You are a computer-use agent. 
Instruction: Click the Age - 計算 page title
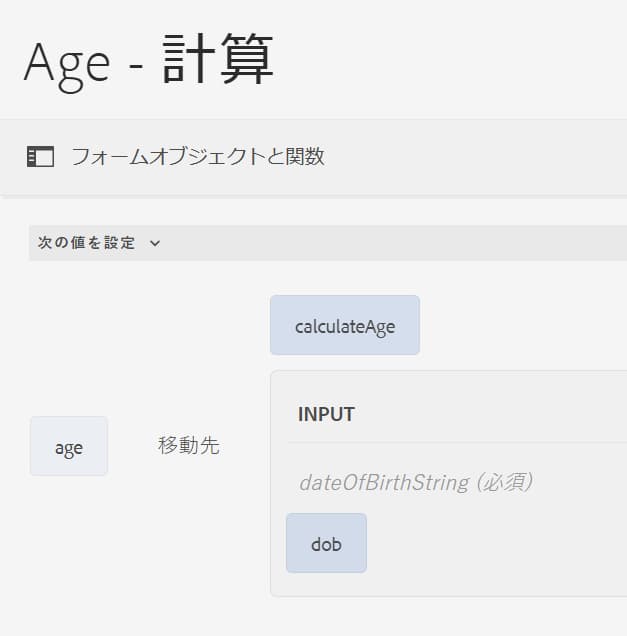tap(148, 62)
